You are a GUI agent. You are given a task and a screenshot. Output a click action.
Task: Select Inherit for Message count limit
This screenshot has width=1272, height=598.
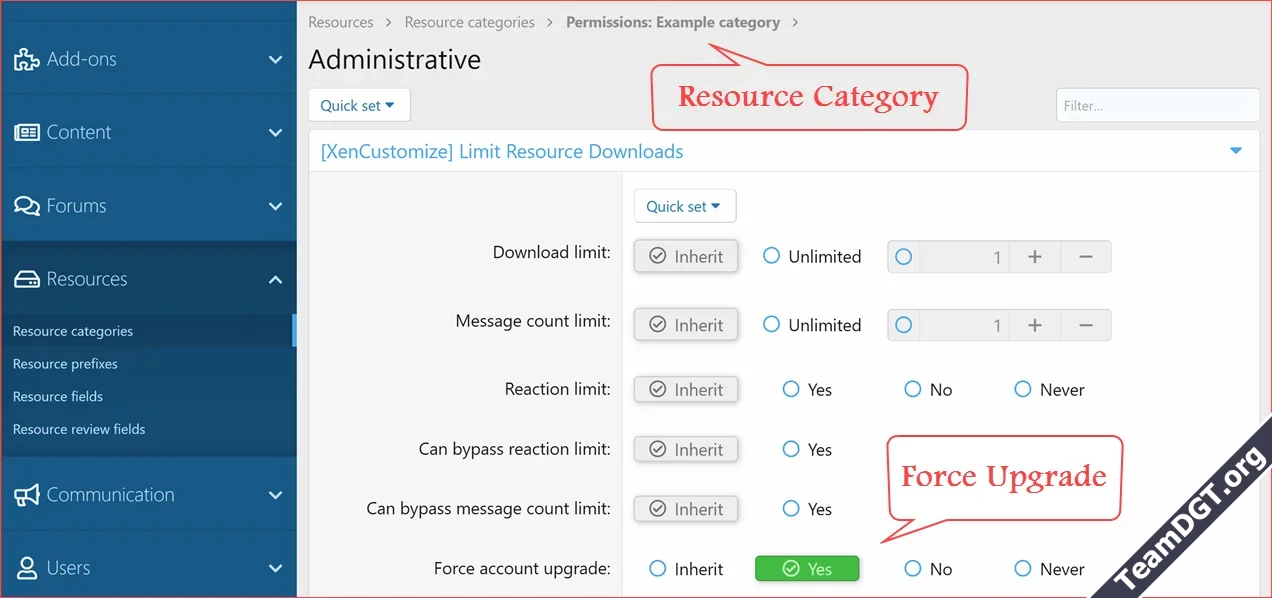pyautogui.click(x=686, y=325)
